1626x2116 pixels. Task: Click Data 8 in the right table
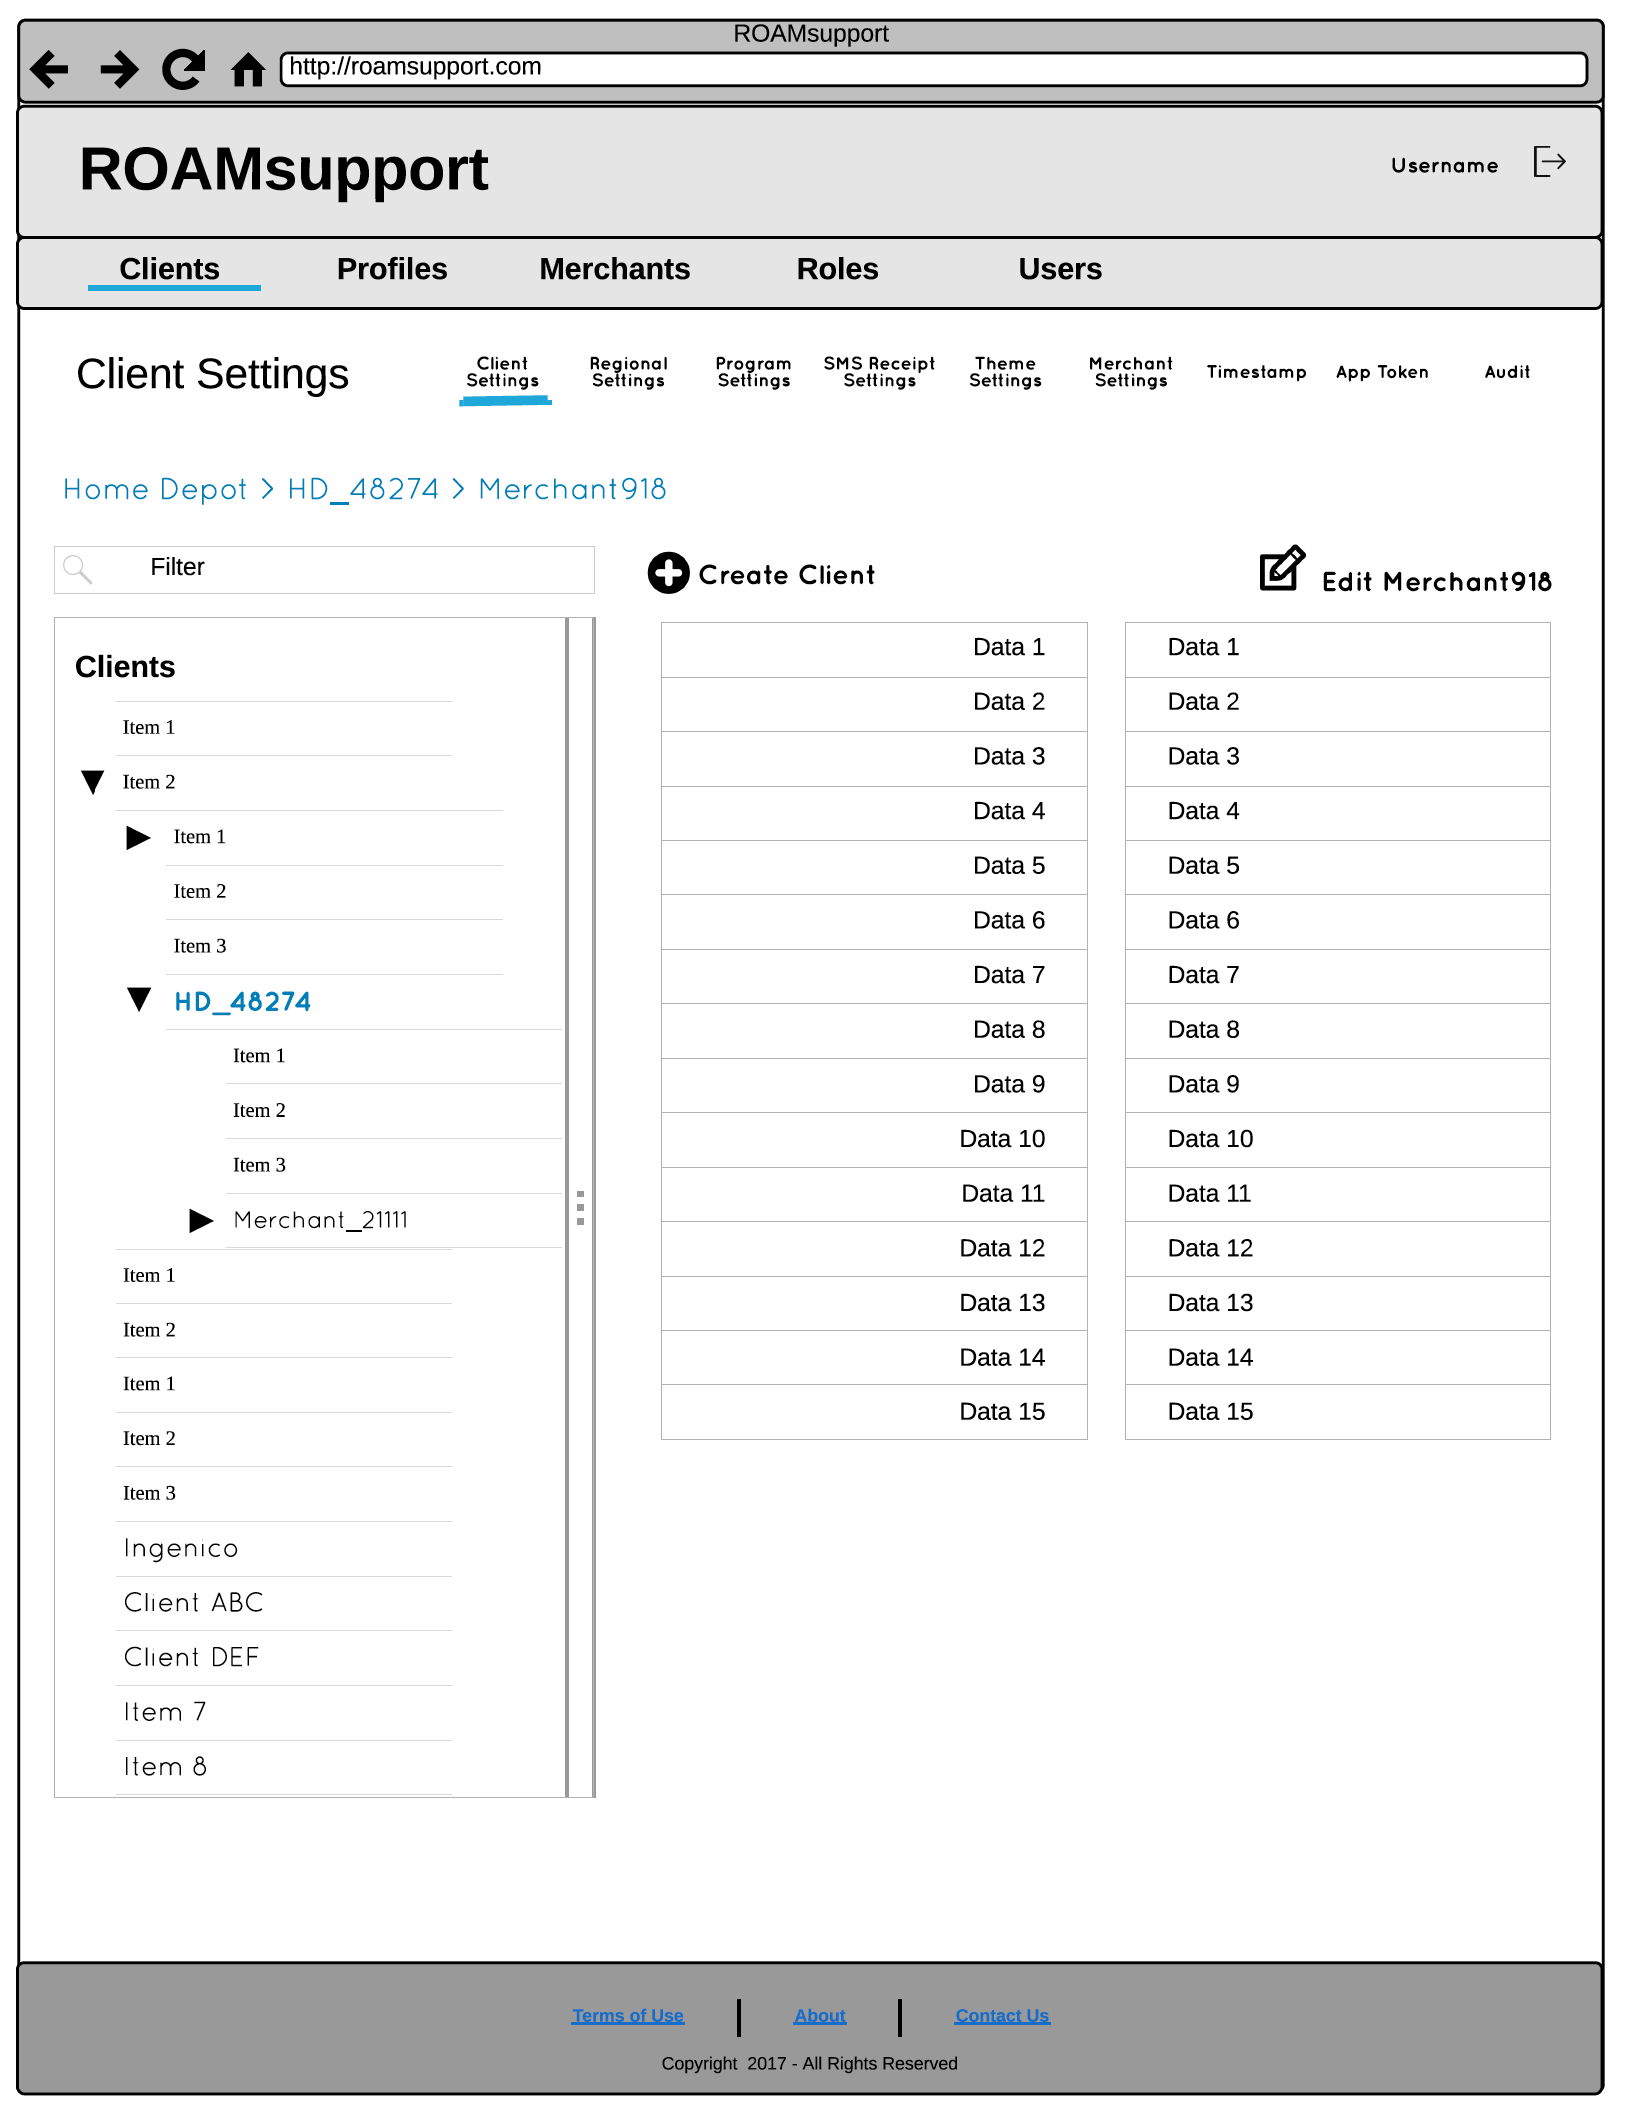coord(1337,1031)
